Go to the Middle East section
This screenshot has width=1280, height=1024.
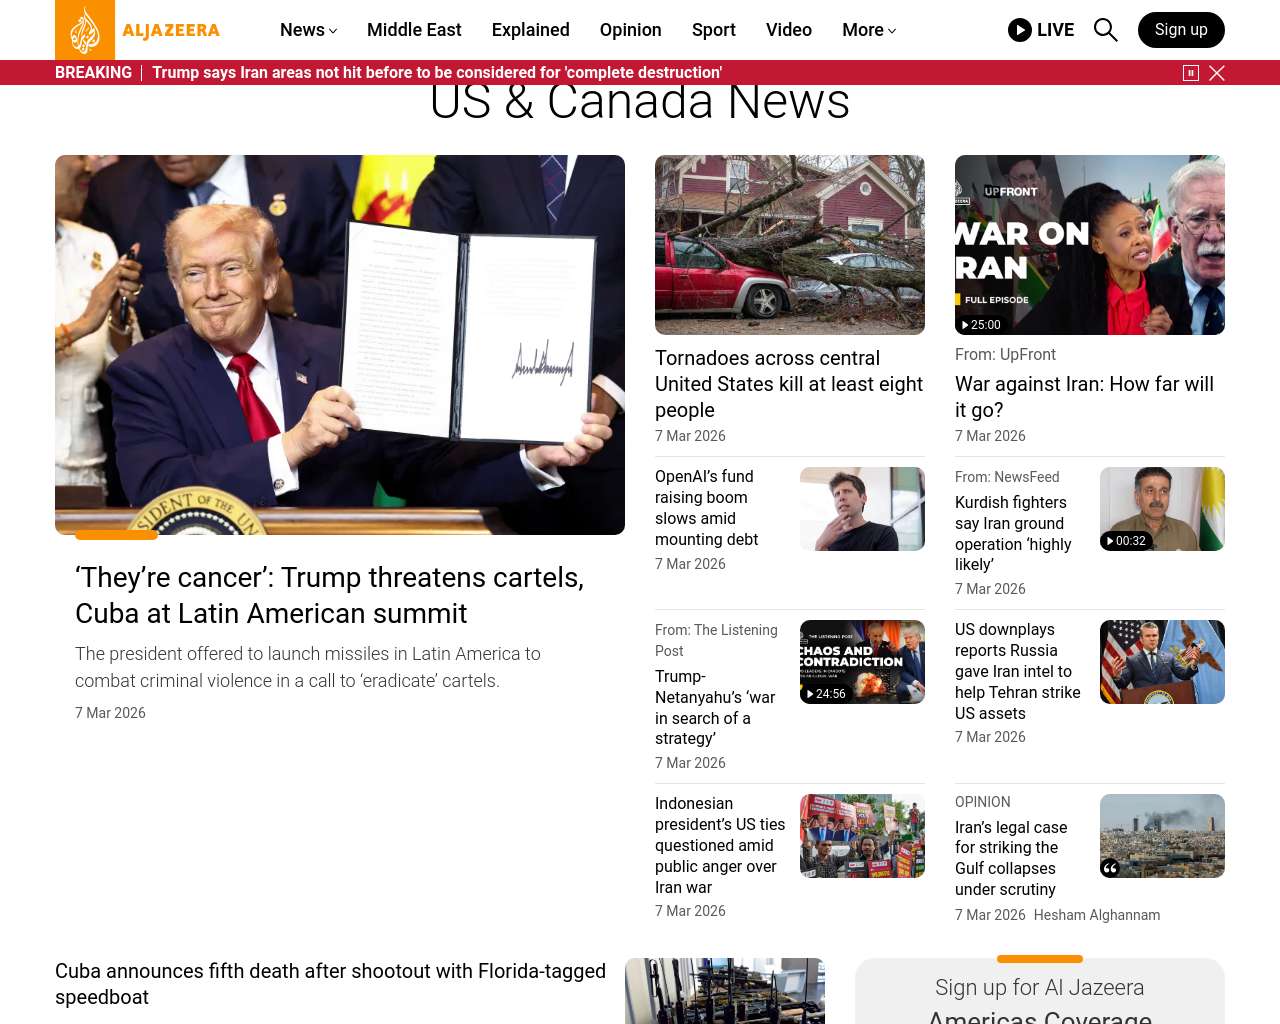tap(414, 30)
